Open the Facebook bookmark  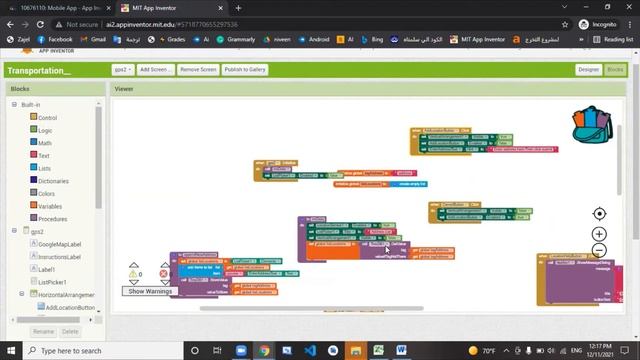click(x=55, y=40)
